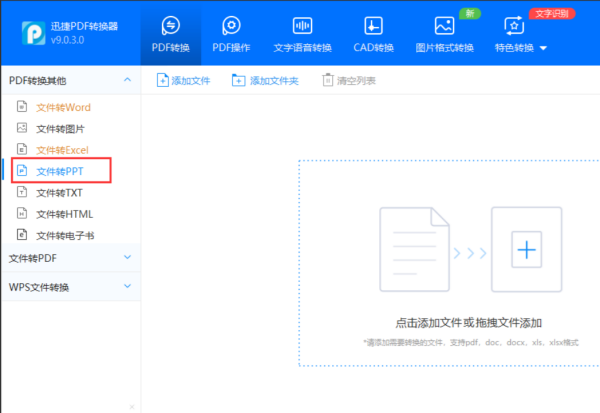The image size is (600, 413).
Task: Switch to the 特色转换 tab label
Action: (x=514, y=47)
